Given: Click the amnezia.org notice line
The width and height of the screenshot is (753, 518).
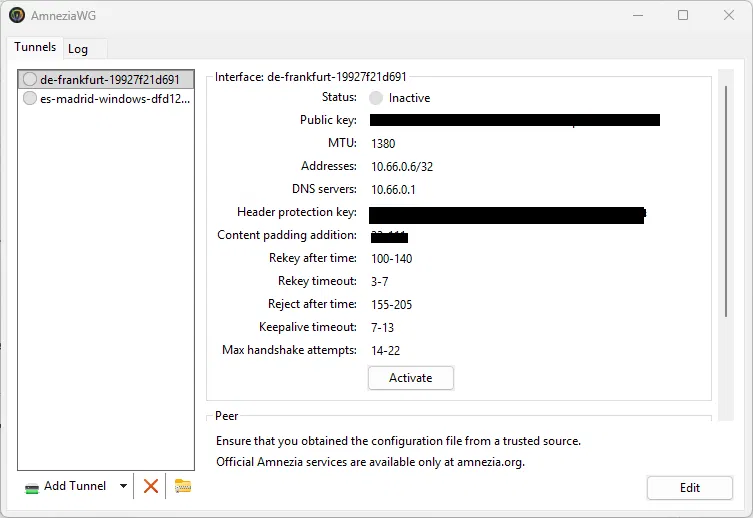Looking at the screenshot, I should coord(370,462).
